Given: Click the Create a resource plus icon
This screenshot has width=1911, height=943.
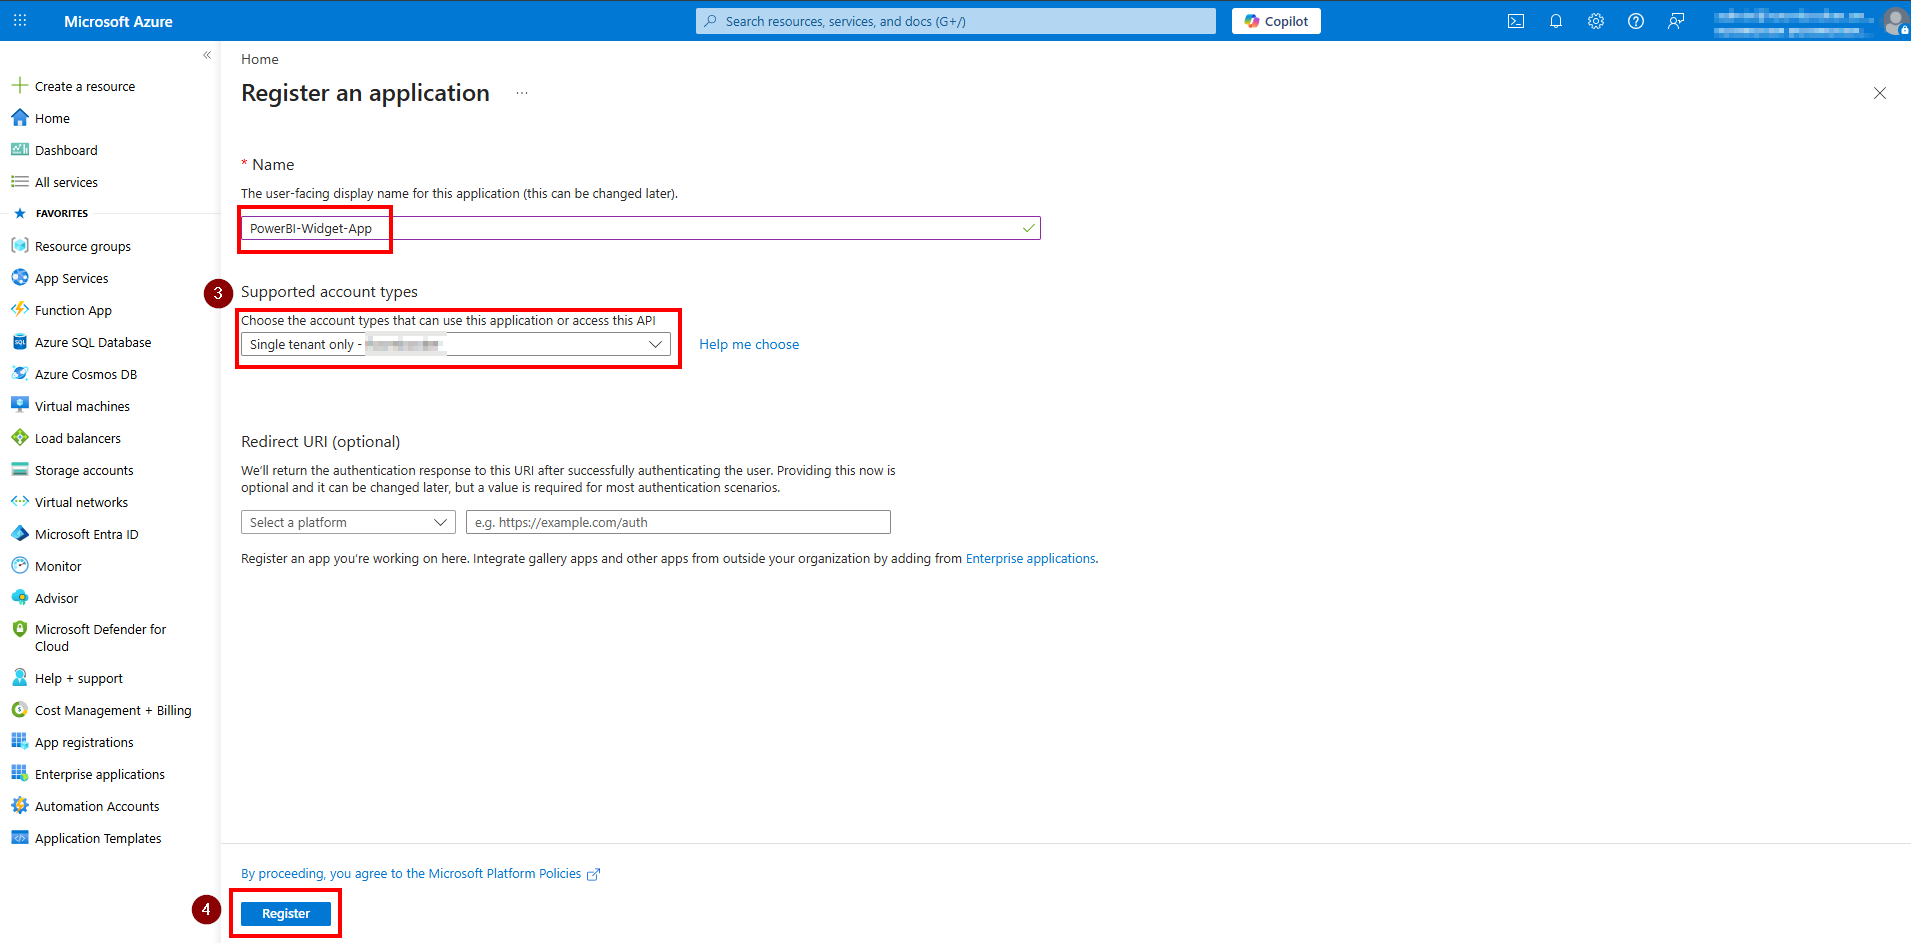Looking at the screenshot, I should pos(19,86).
